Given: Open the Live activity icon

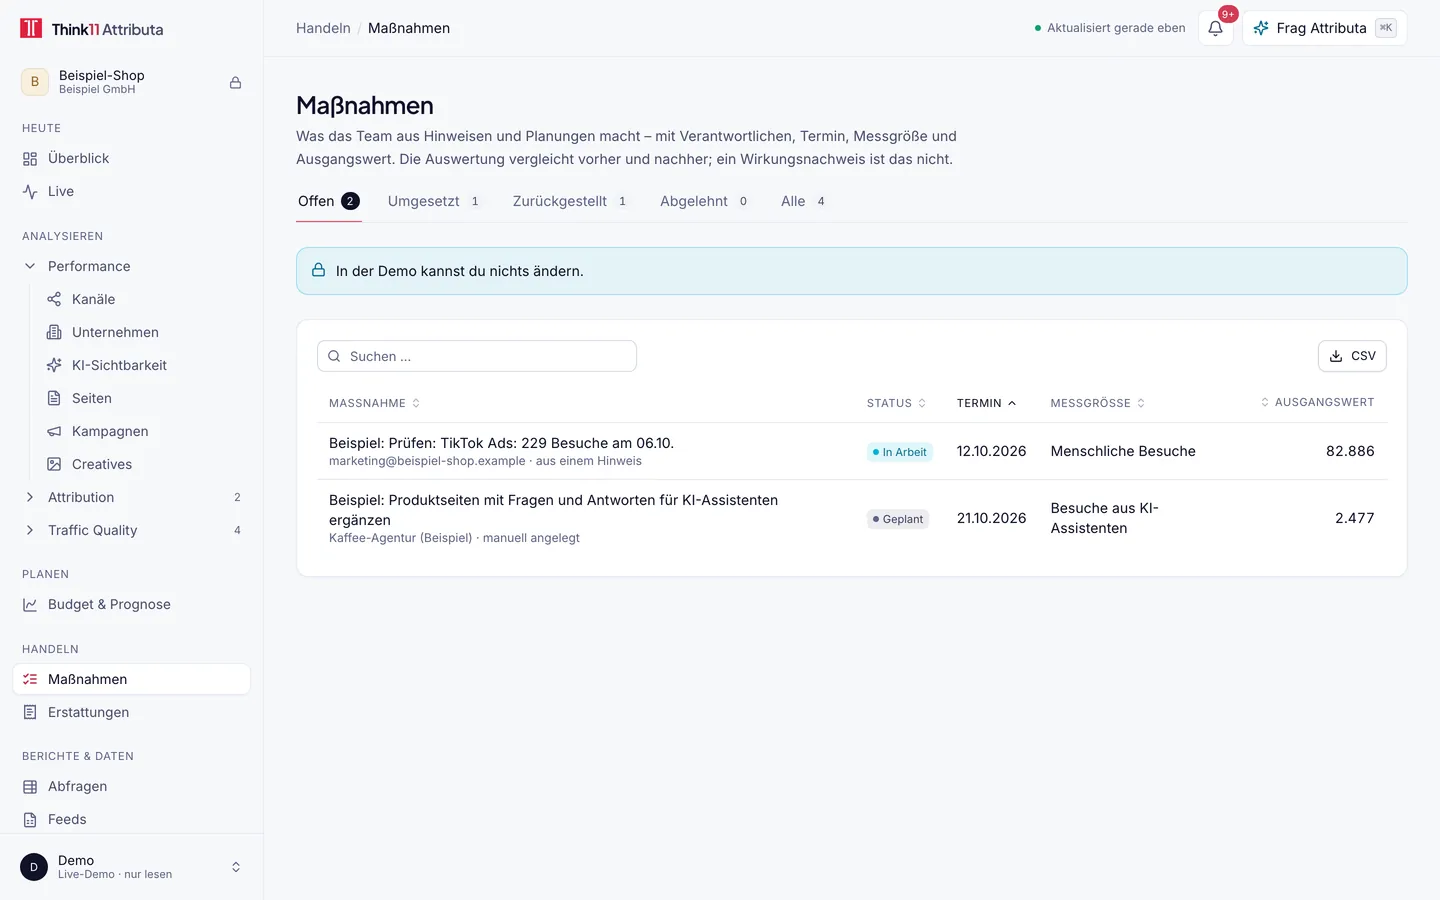Looking at the screenshot, I should [x=30, y=191].
